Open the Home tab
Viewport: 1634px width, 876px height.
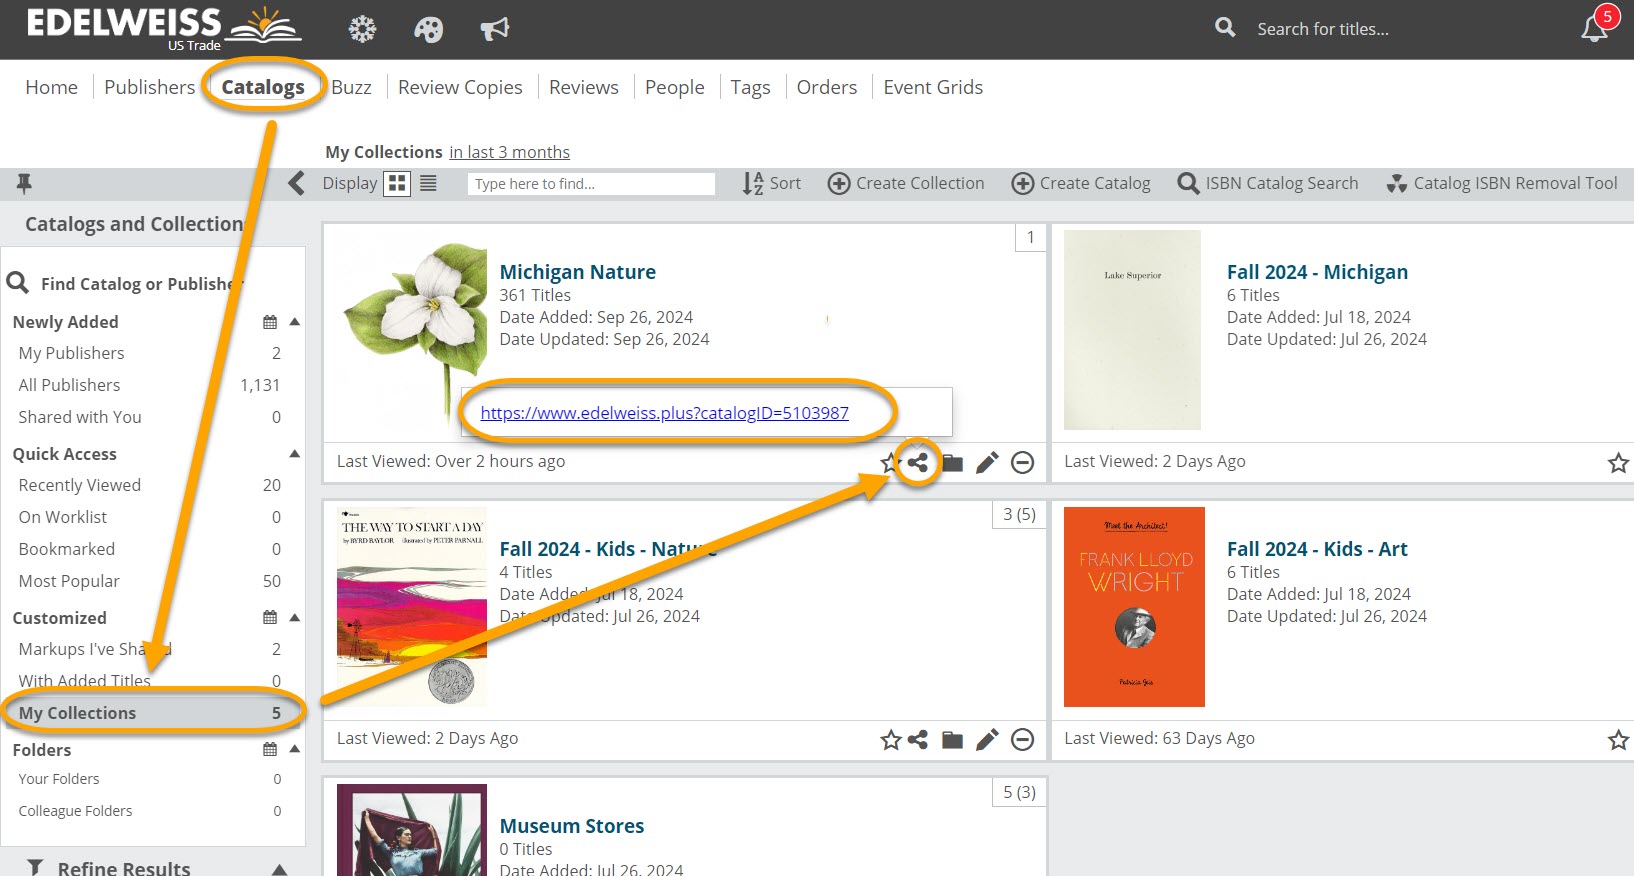(x=51, y=87)
